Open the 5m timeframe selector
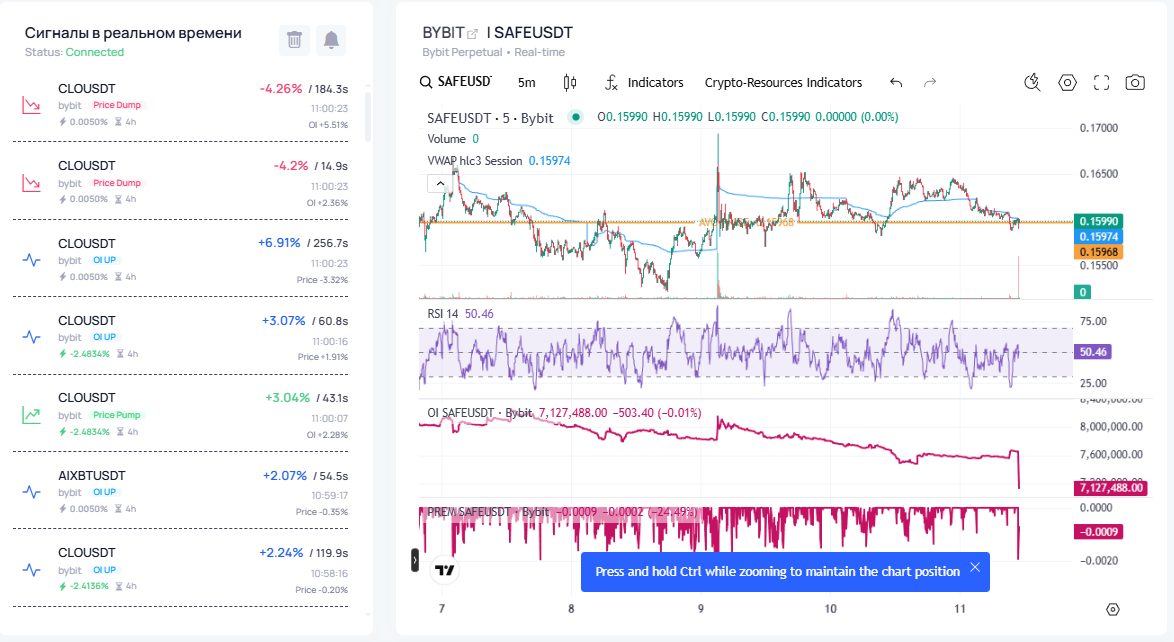 pyautogui.click(x=526, y=82)
